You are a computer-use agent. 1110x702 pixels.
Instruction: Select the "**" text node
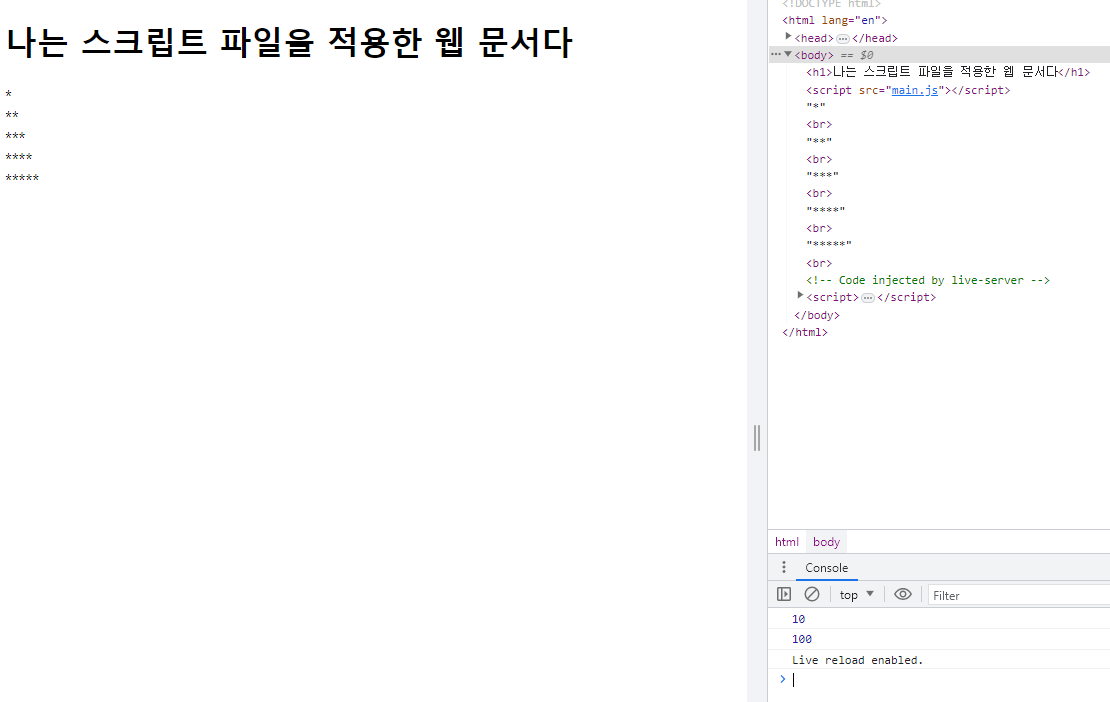[x=819, y=142]
